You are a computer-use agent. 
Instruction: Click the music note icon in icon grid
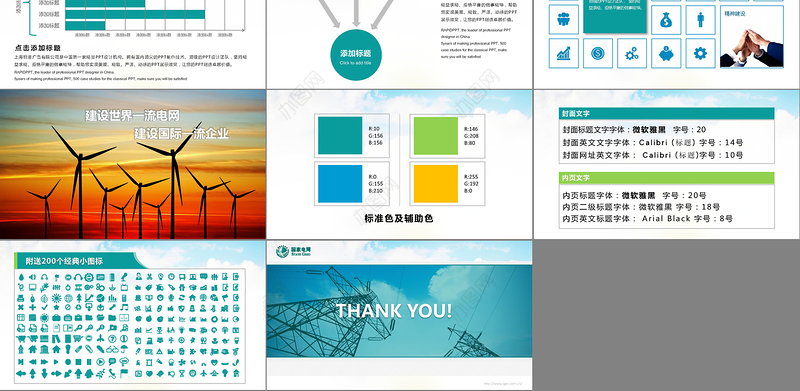pyautogui.click(x=124, y=307)
